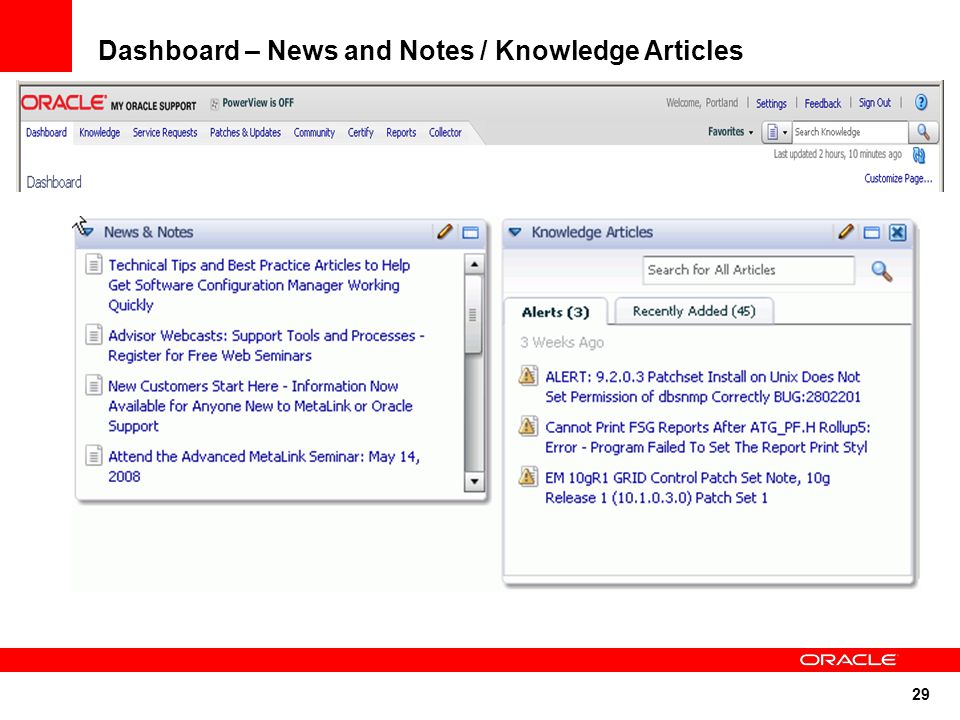Open Cannot Print FSG Reports article

click(x=708, y=437)
